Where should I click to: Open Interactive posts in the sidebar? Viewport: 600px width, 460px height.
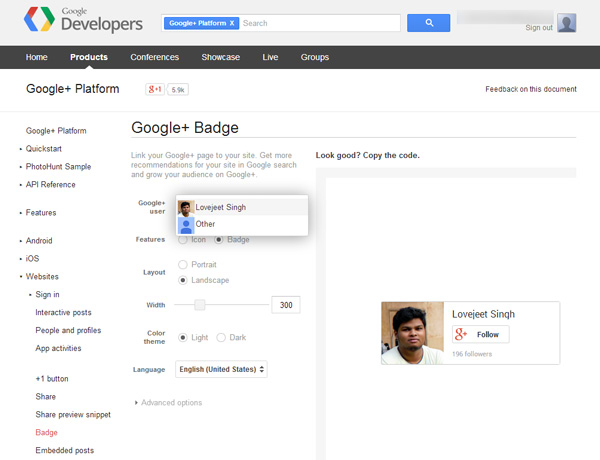[64, 312]
